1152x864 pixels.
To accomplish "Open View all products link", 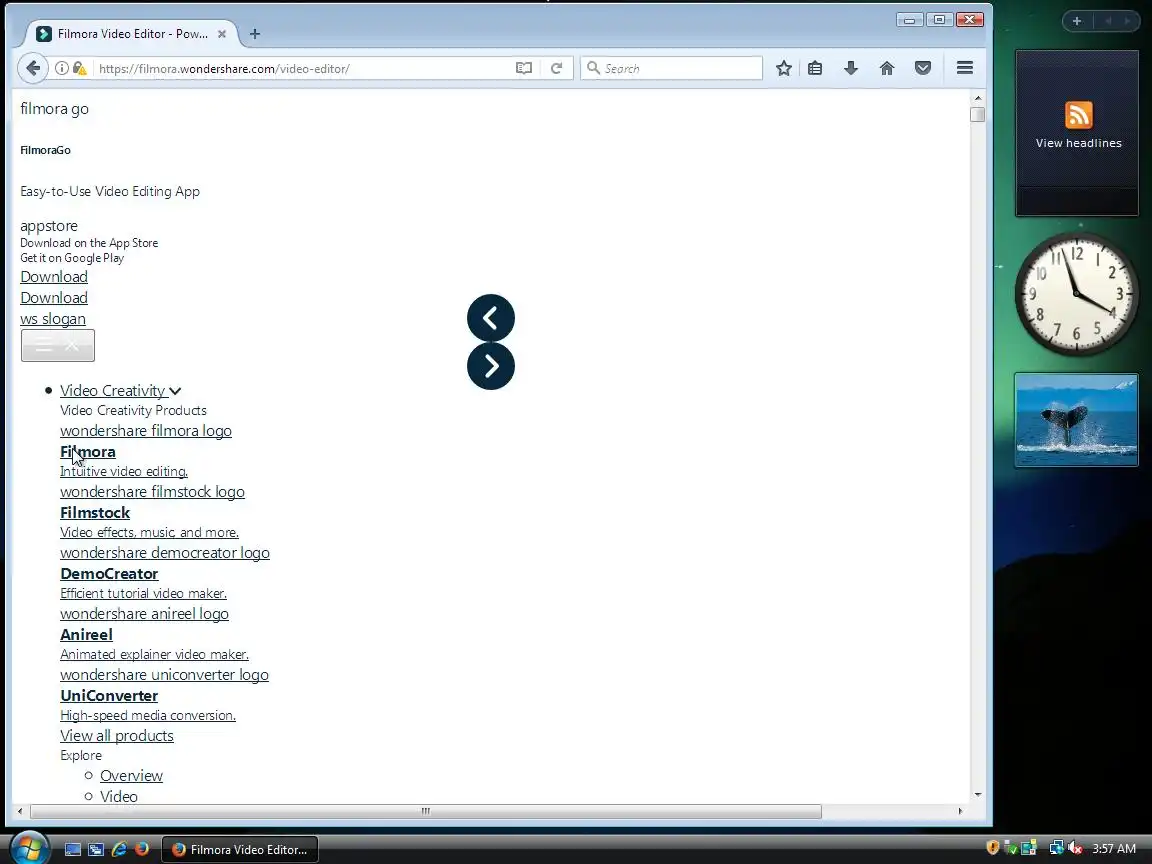I will 117,735.
